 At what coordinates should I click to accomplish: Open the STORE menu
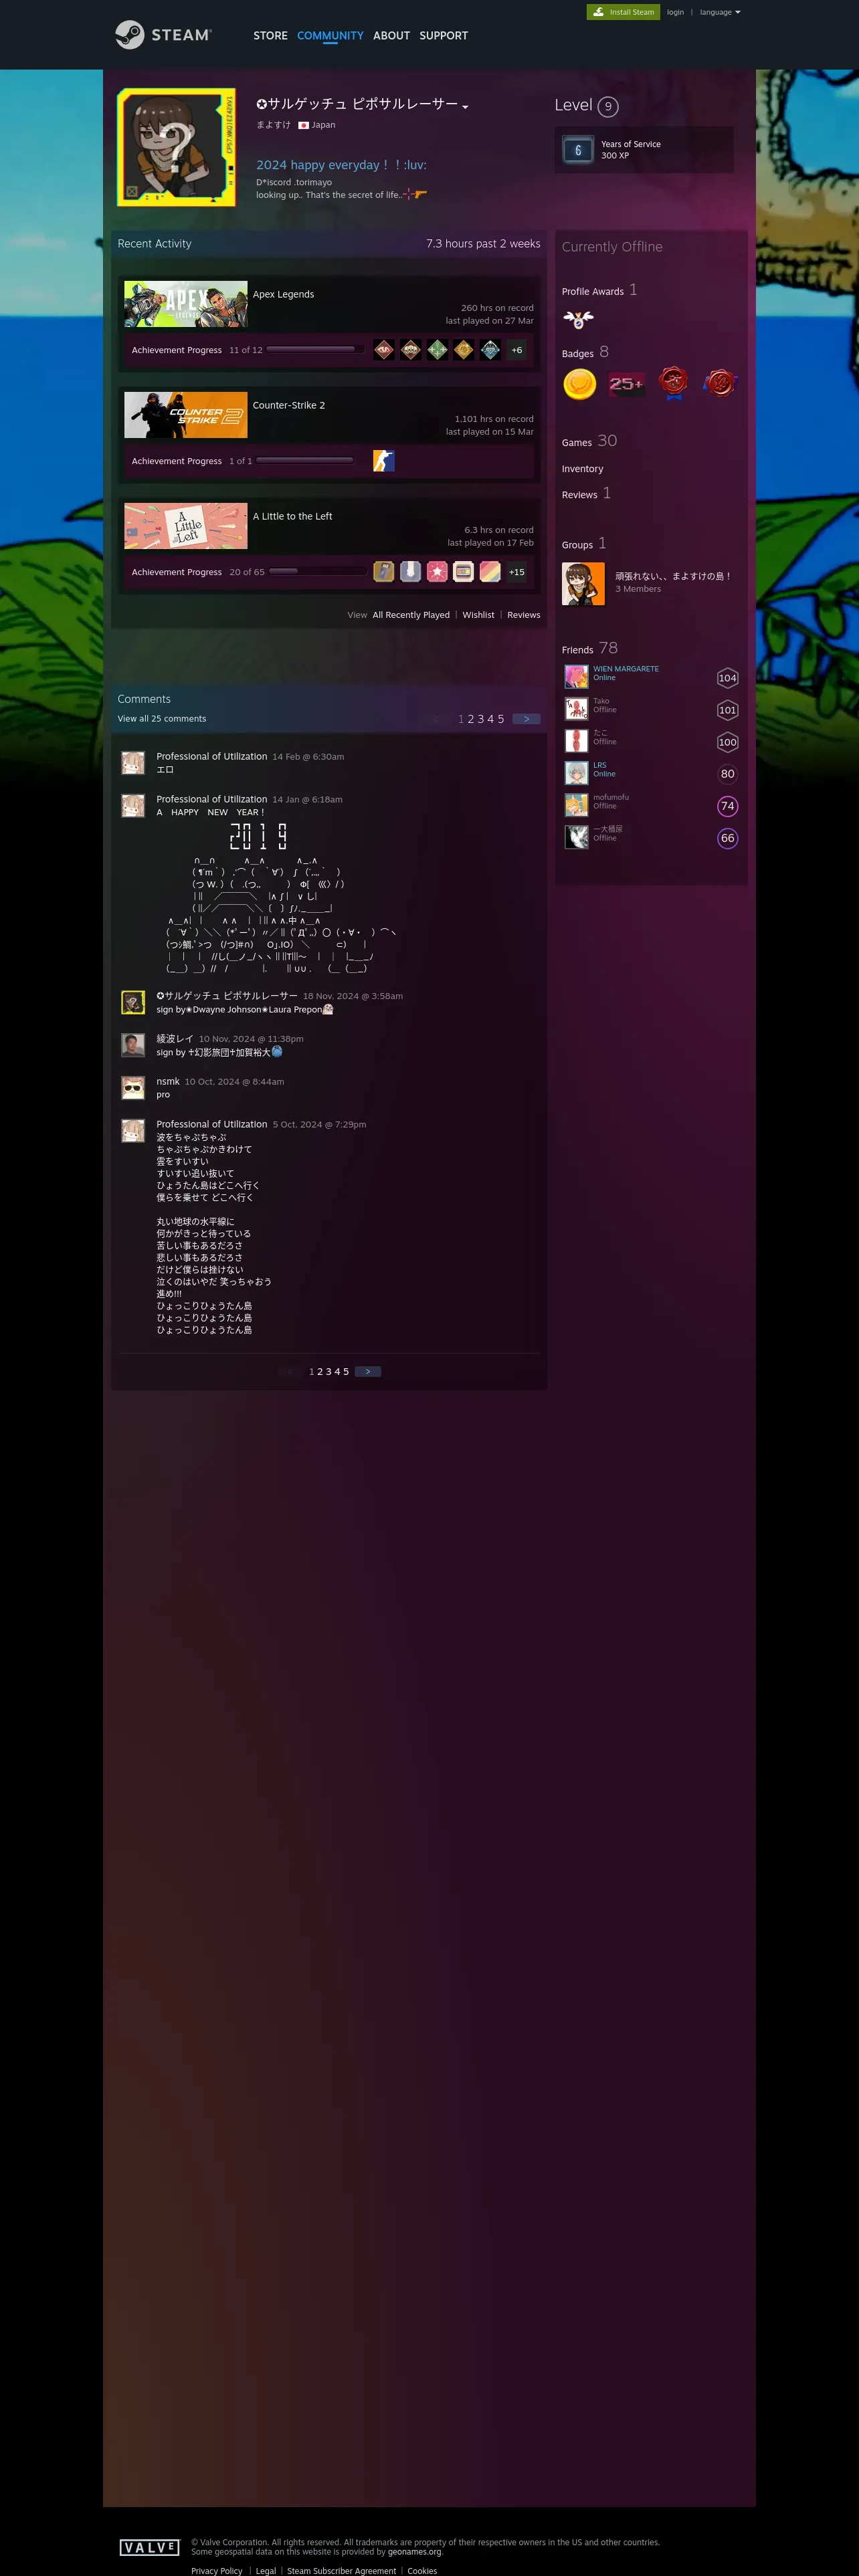[270, 36]
